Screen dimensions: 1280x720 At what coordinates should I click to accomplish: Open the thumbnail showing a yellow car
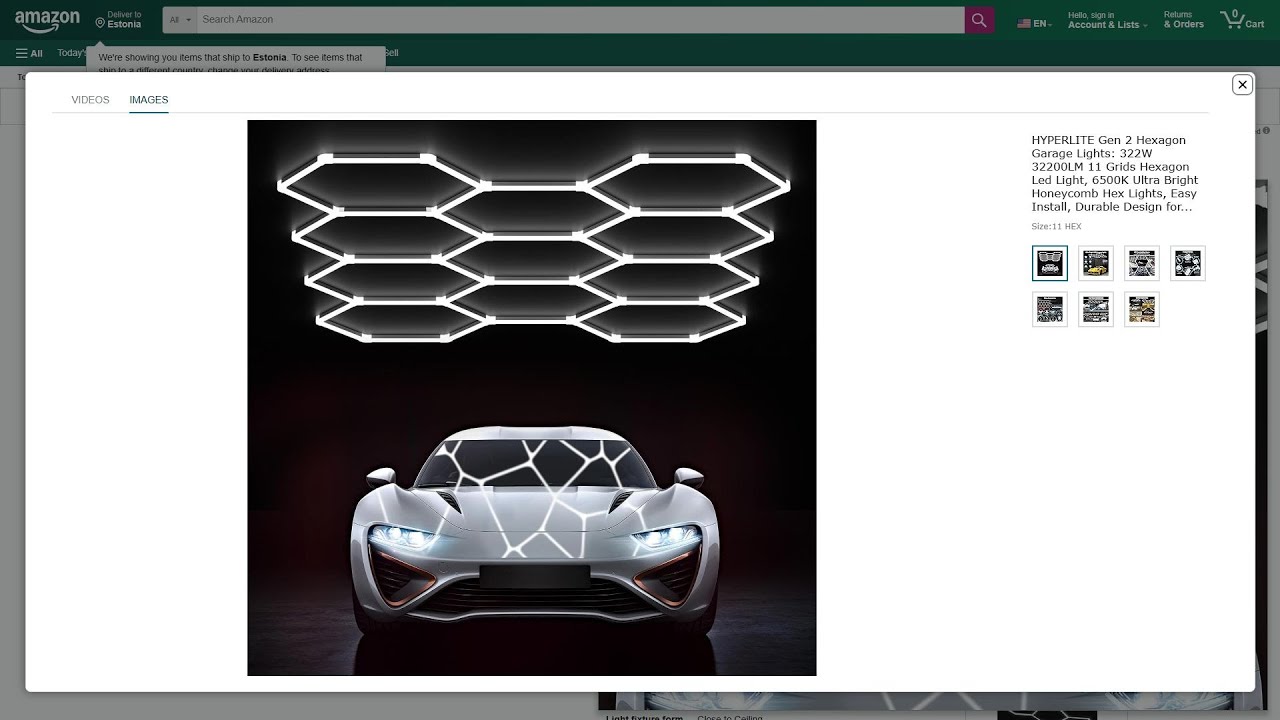pyautogui.click(x=1096, y=263)
